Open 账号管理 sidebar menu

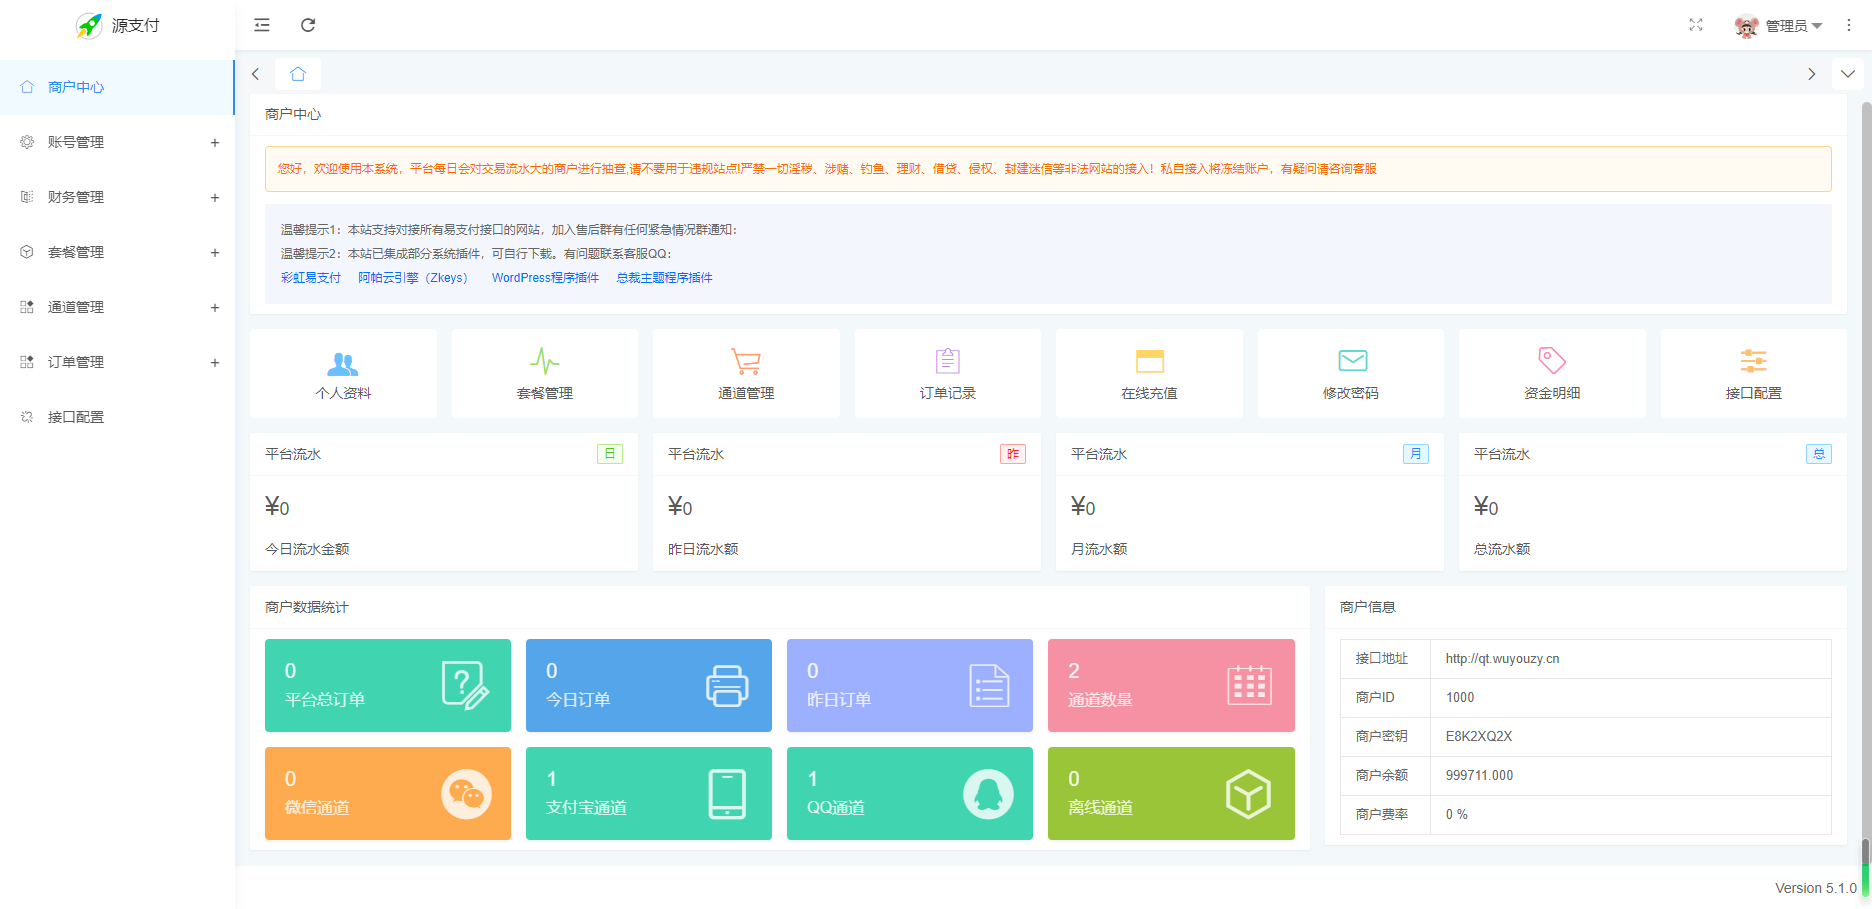[117, 142]
